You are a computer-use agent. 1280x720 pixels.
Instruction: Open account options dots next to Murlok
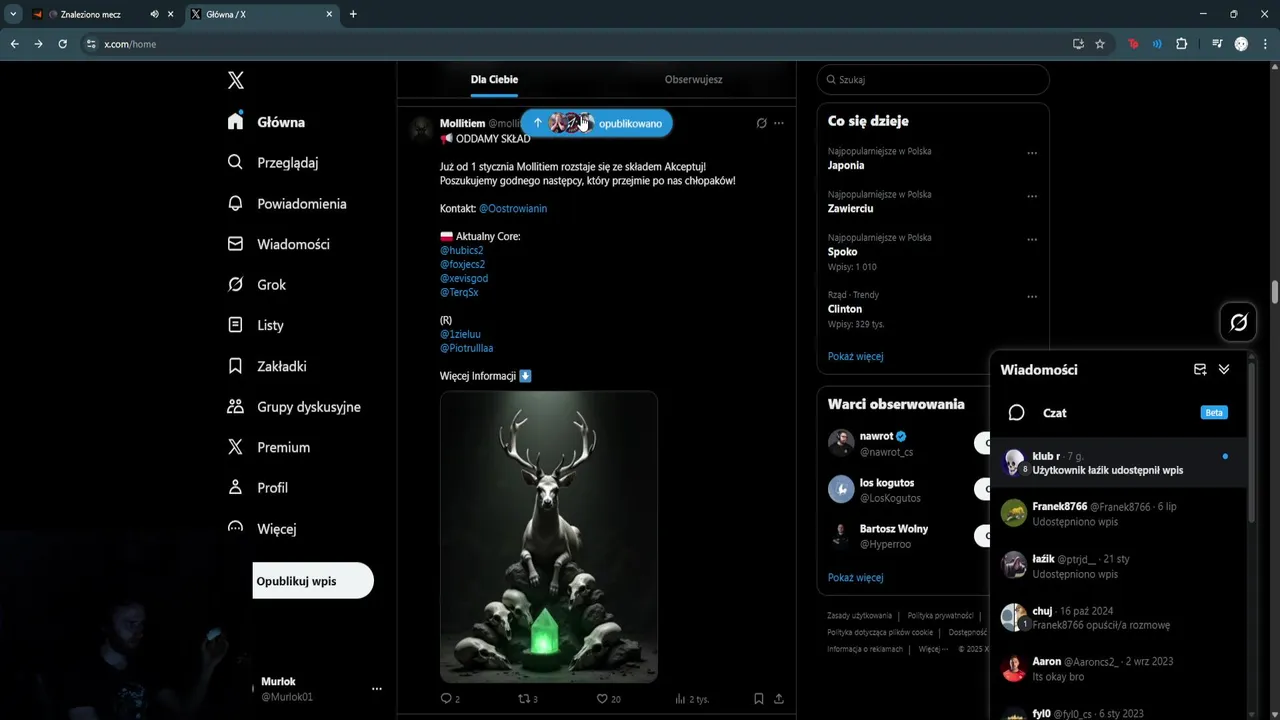(377, 689)
